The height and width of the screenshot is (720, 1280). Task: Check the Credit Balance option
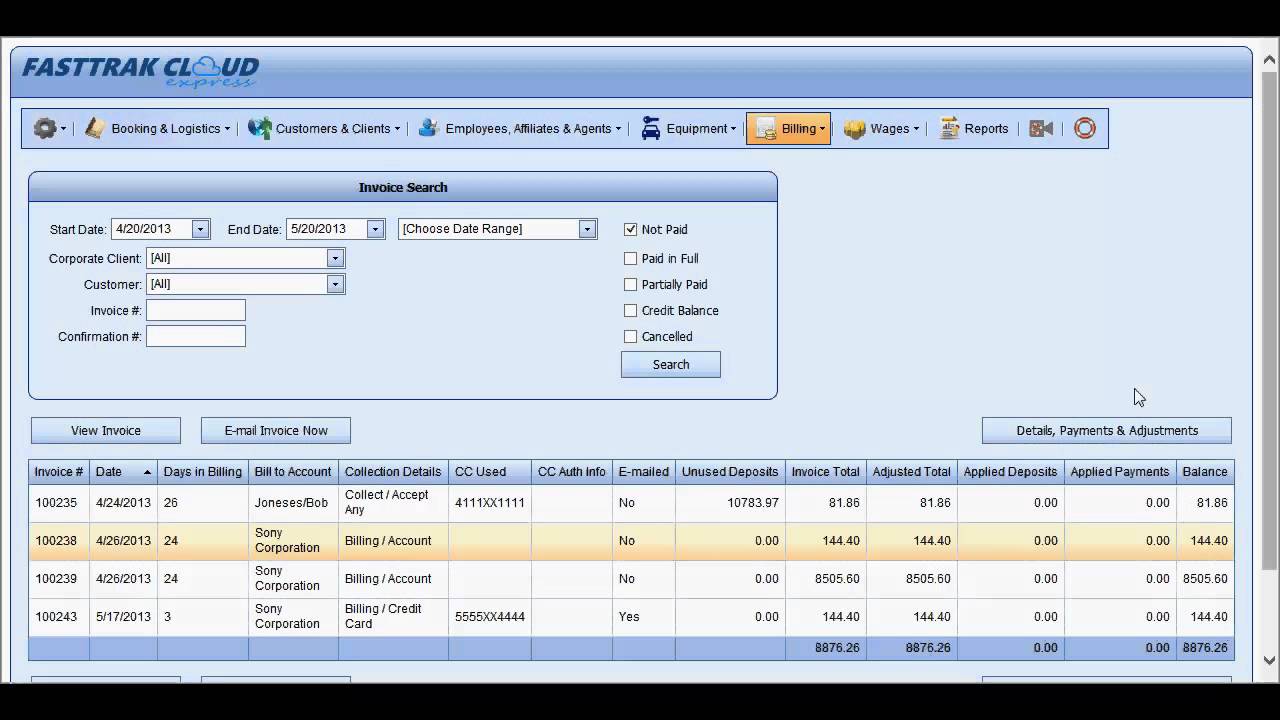coord(630,310)
